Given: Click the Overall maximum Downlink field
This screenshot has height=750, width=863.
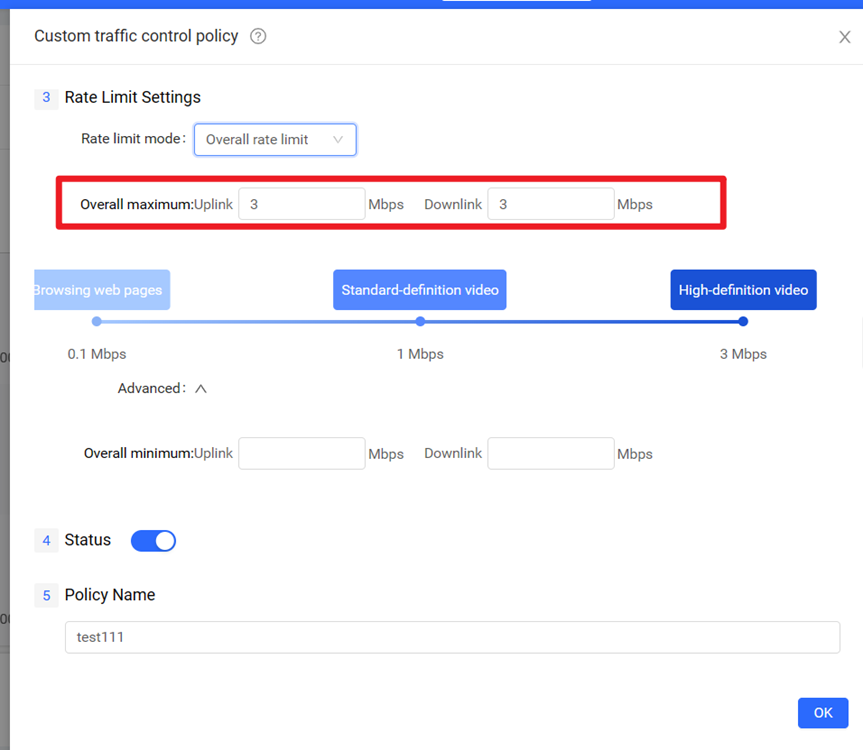Looking at the screenshot, I should click(x=550, y=204).
